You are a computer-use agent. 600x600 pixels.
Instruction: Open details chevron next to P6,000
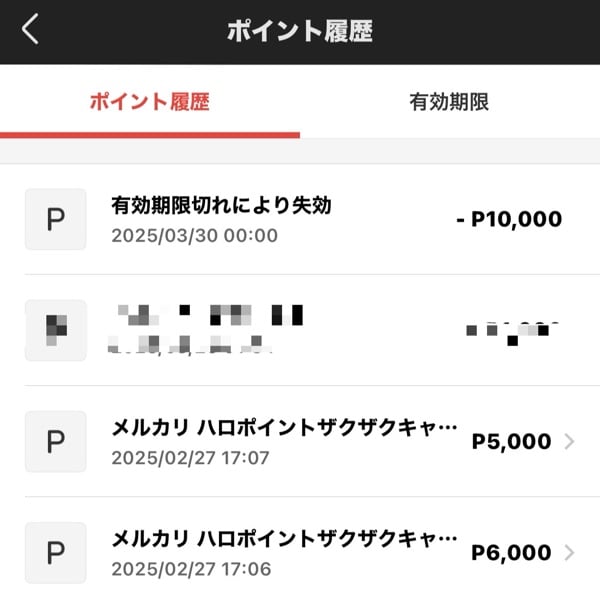[x=569, y=553]
